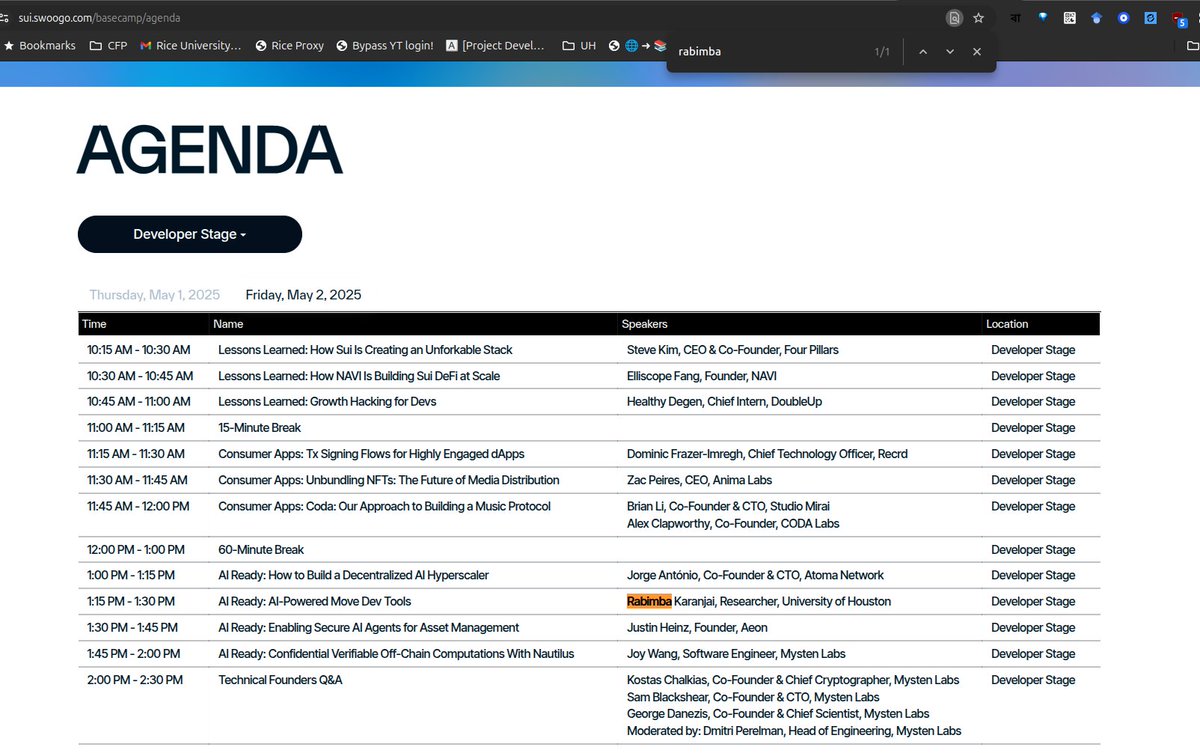Click the 1:15 PM - 1:30 PM time cell
This screenshot has height=753, width=1200.
(131, 601)
